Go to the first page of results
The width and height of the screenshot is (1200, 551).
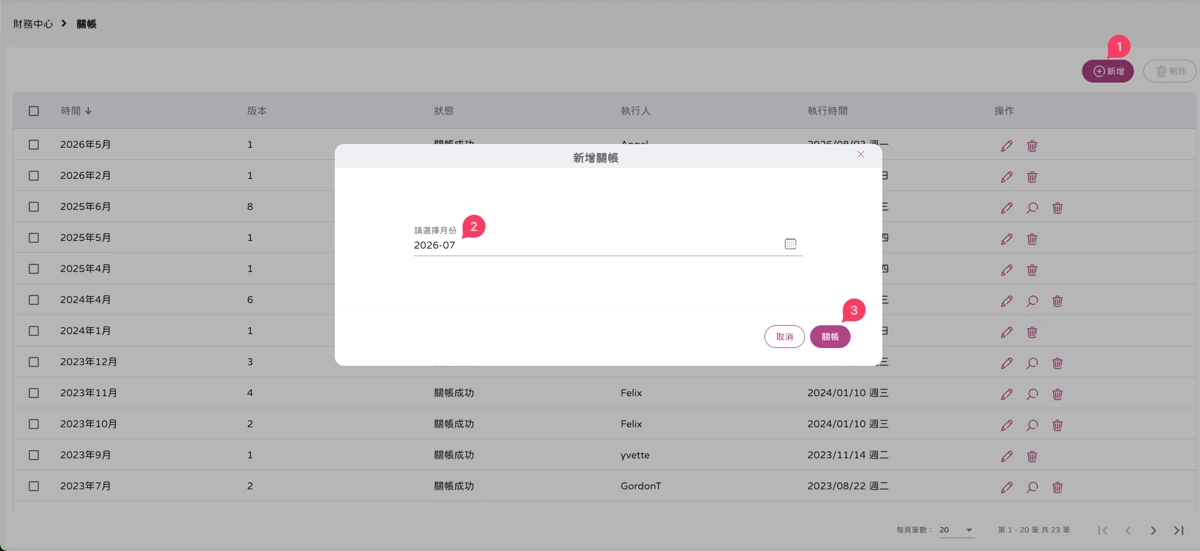(1103, 530)
